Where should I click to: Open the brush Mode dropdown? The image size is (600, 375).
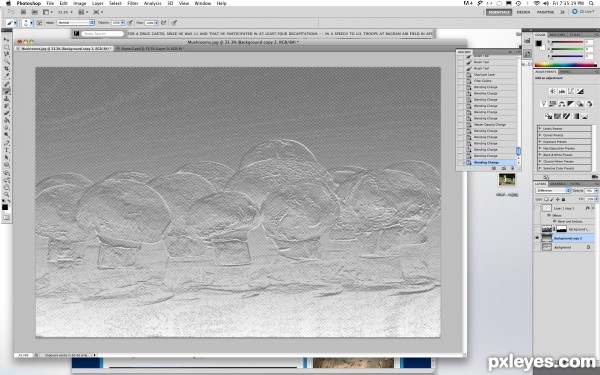click(76, 23)
